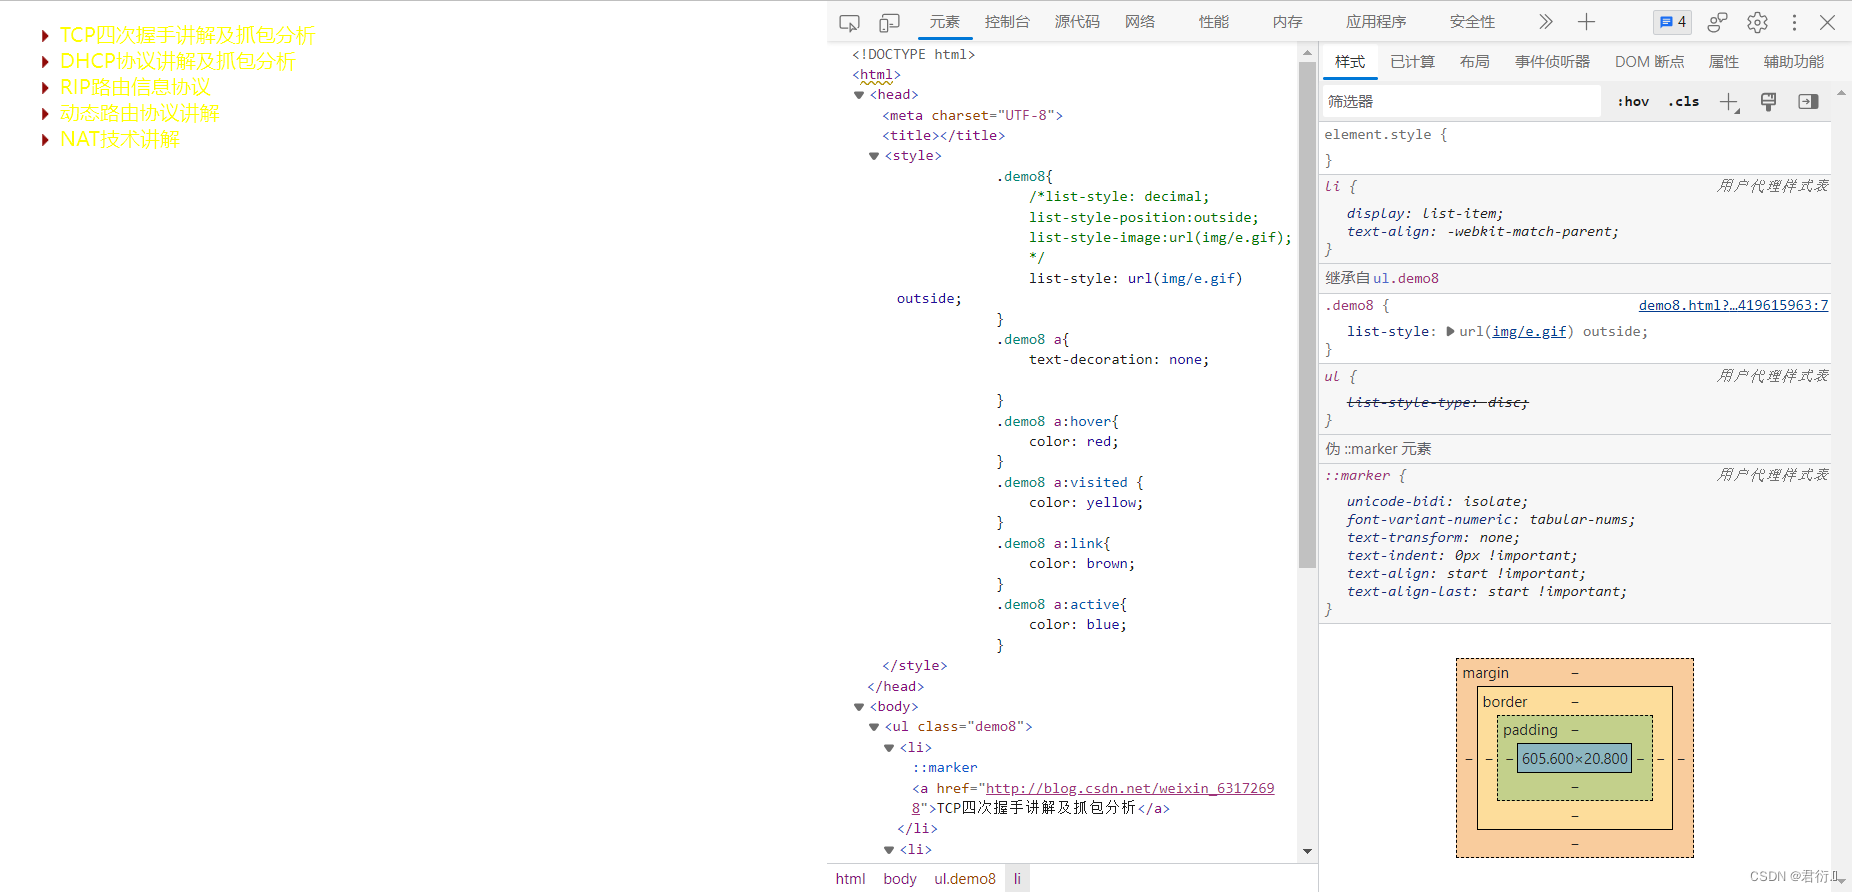This screenshot has height=892, width=1852.
Task: Toggle the :hov element state button
Action: tap(1633, 101)
